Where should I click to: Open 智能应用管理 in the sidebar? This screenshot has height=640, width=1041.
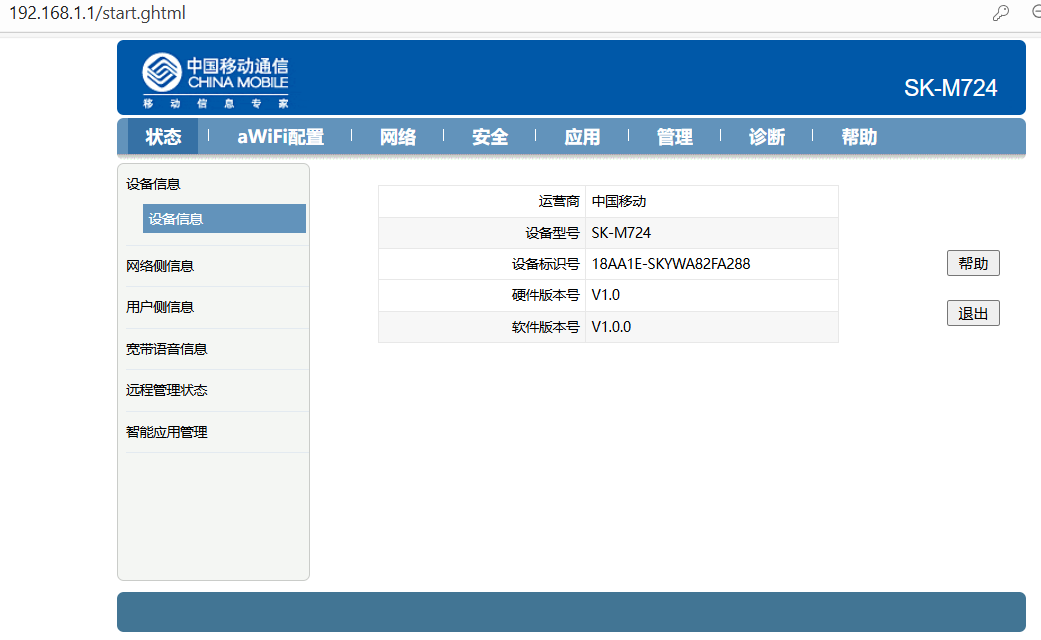(167, 432)
